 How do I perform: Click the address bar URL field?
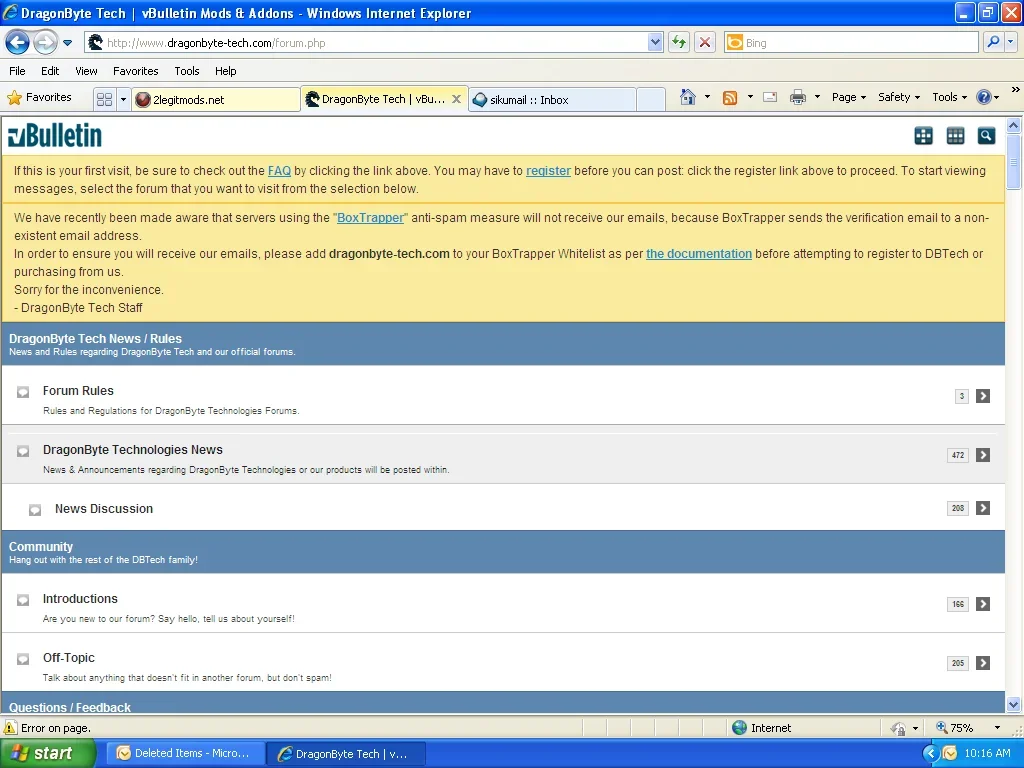366,43
